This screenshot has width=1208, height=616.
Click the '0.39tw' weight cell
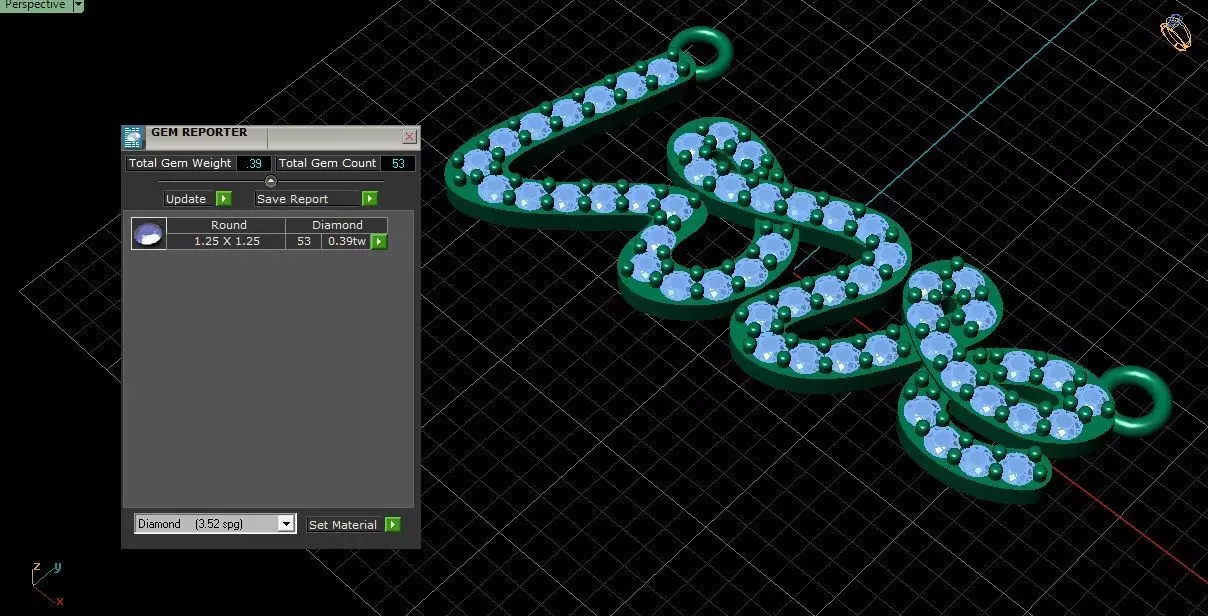(346, 241)
